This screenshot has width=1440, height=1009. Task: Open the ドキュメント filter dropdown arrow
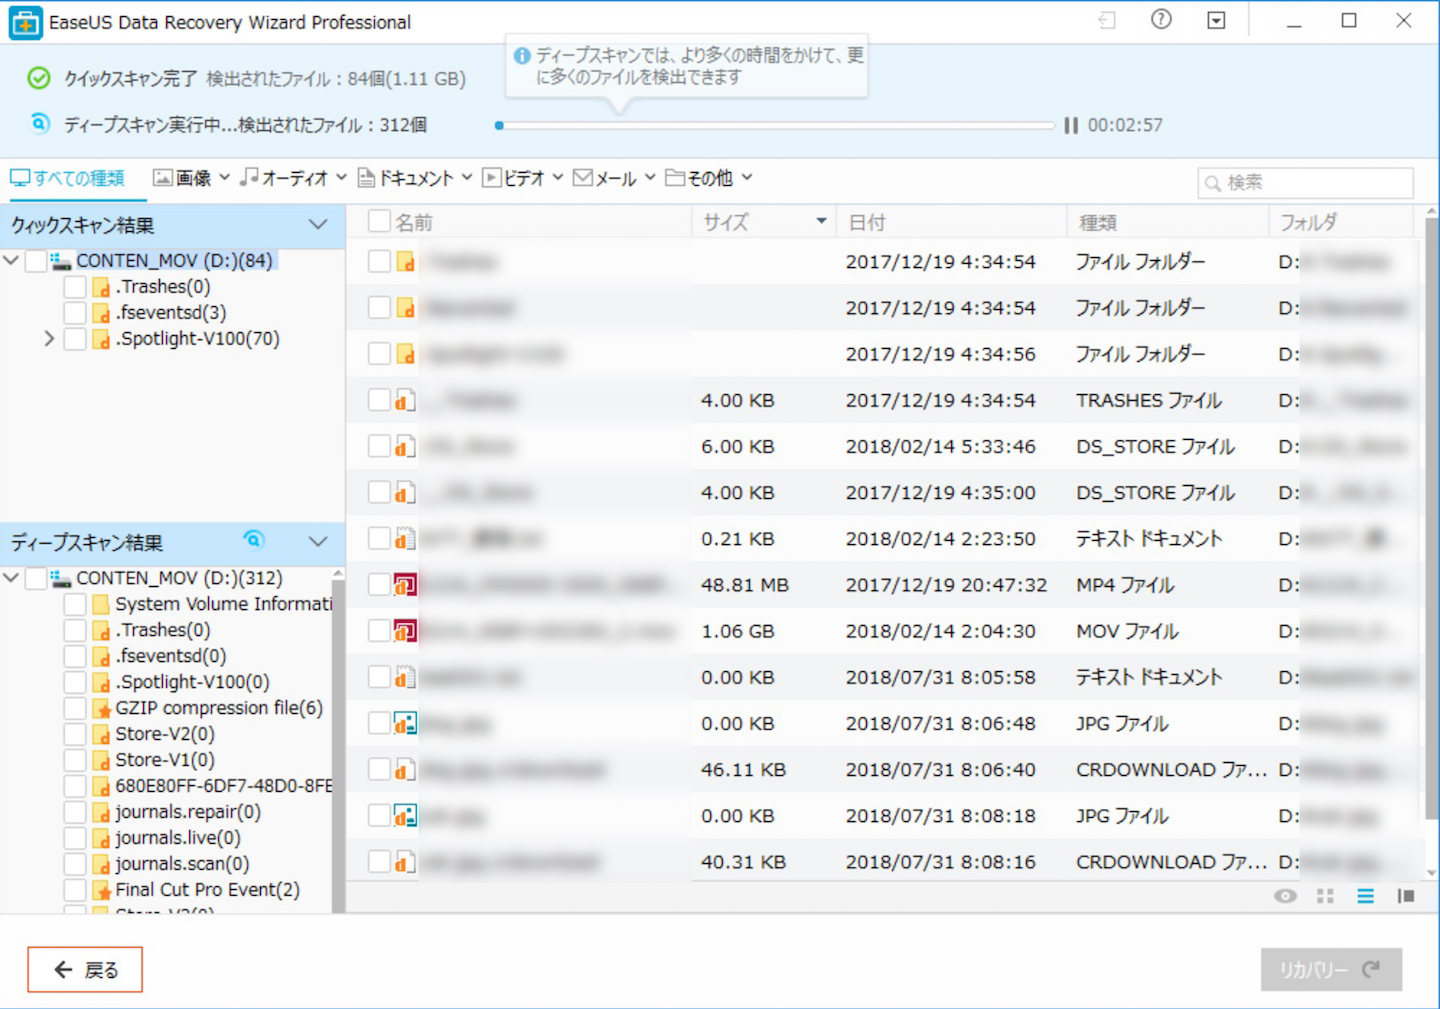tap(467, 178)
